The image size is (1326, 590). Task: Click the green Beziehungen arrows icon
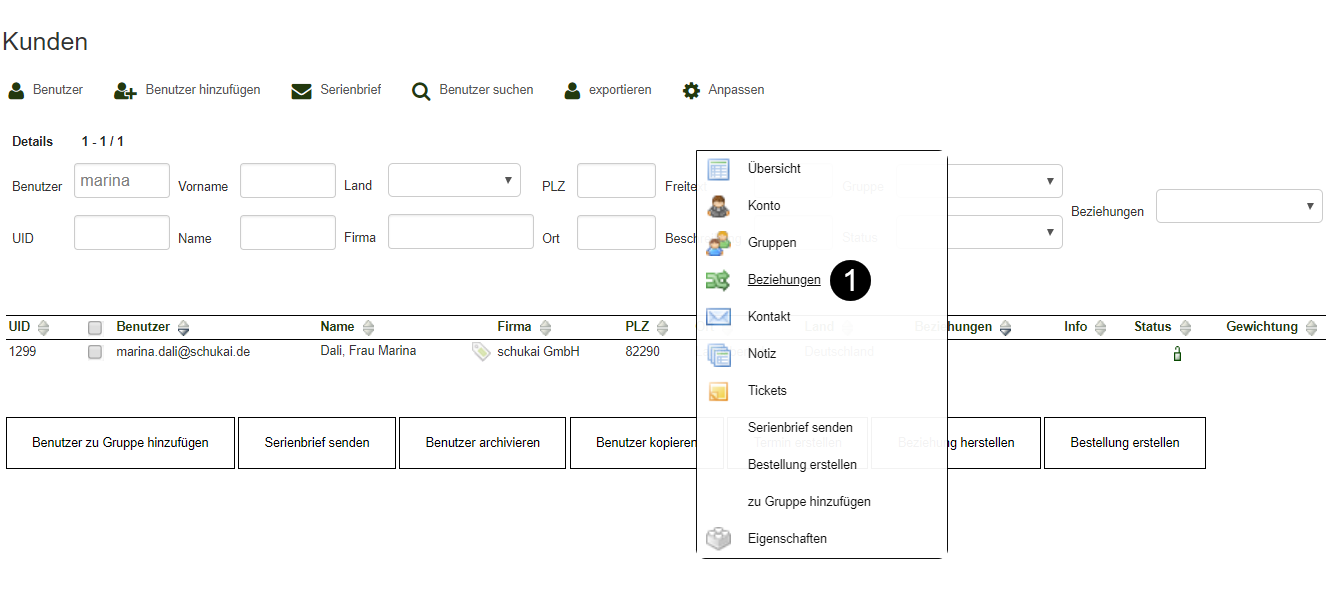(718, 280)
